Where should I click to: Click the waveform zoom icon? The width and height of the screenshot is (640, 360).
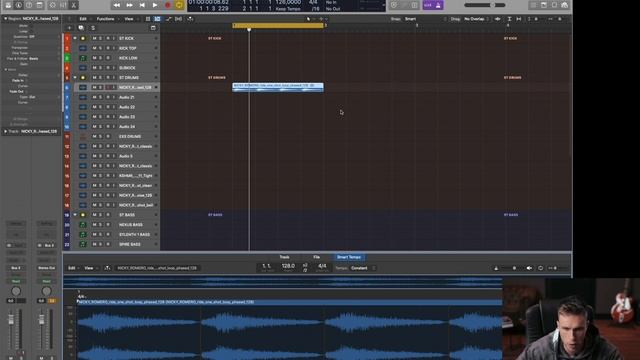click(x=498, y=19)
